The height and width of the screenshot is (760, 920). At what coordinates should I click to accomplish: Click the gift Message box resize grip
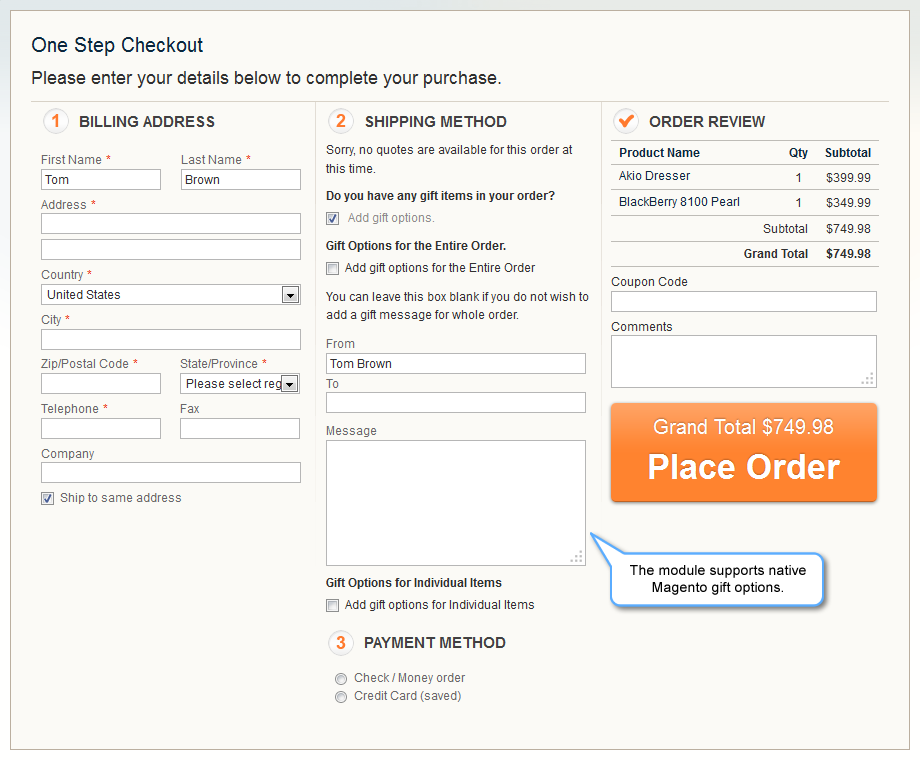click(x=577, y=557)
